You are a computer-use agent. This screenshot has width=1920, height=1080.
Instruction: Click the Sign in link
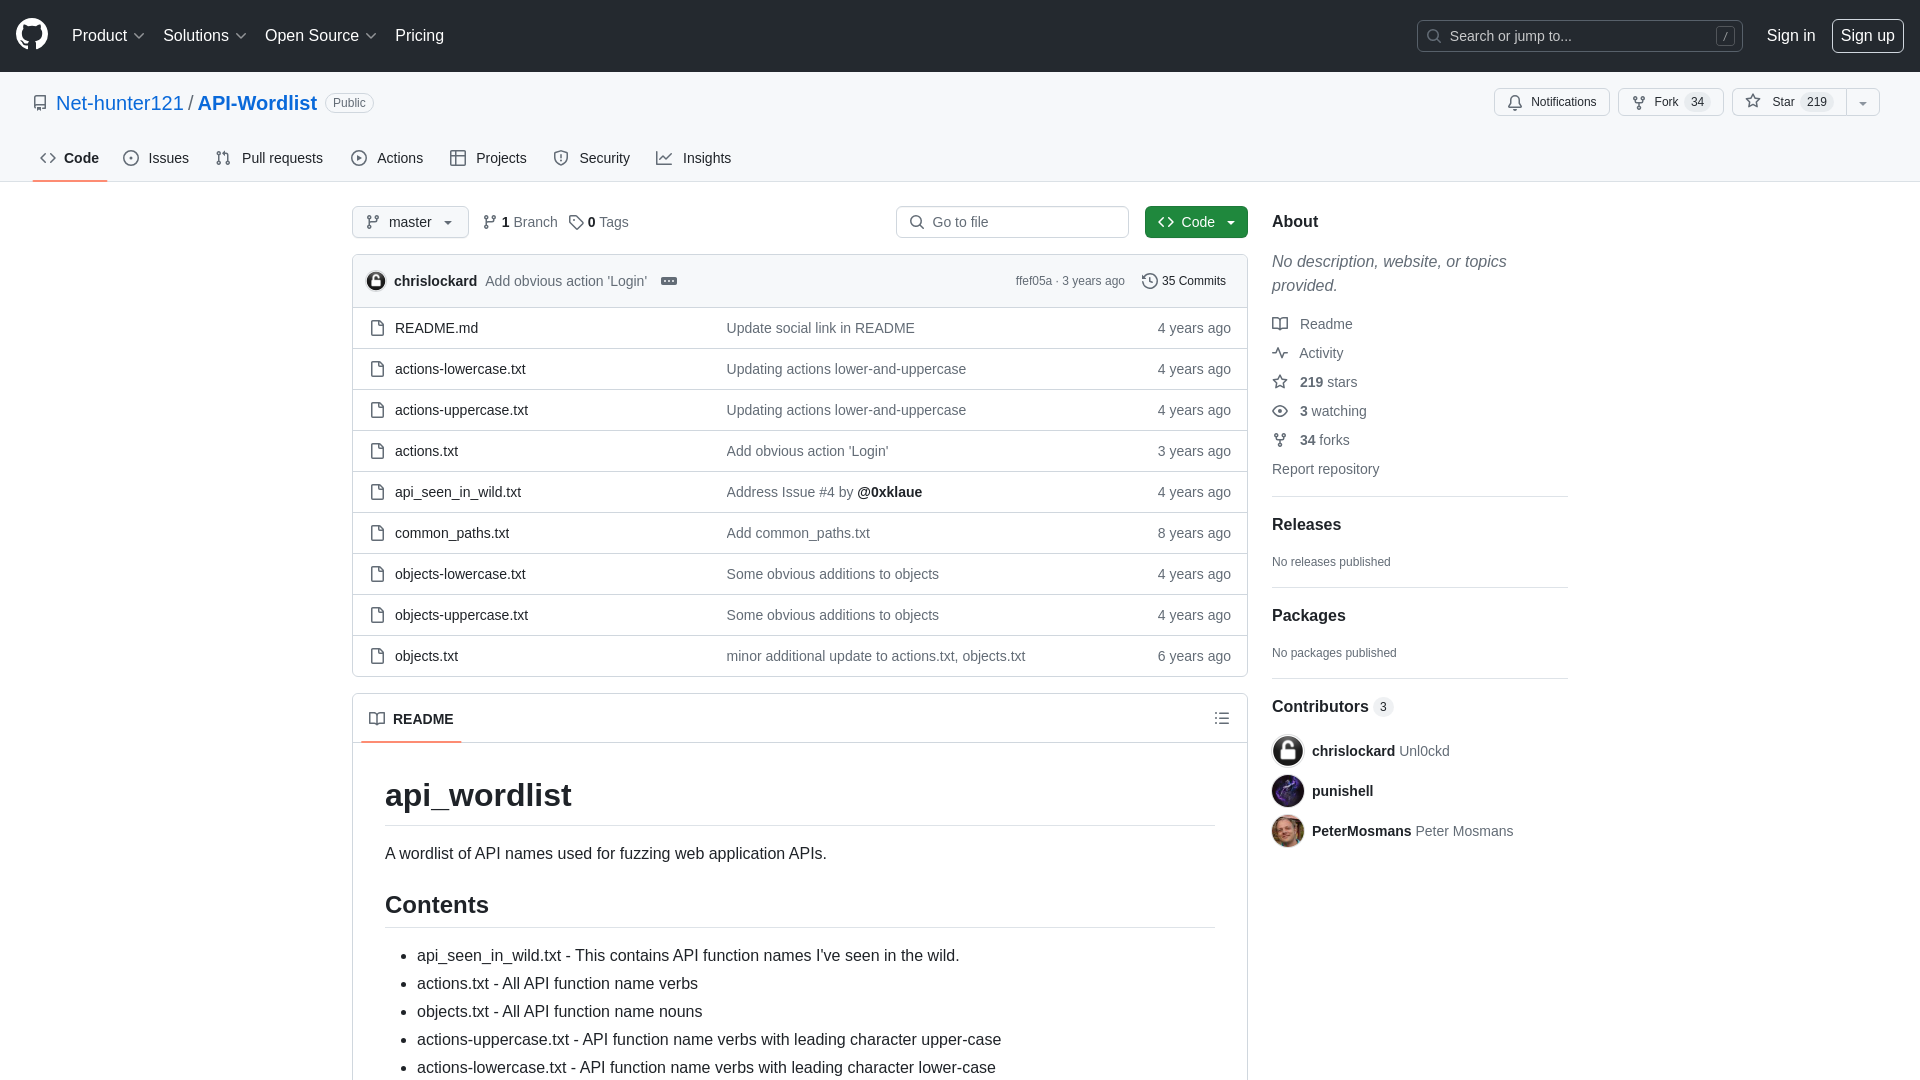[1791, 35]
